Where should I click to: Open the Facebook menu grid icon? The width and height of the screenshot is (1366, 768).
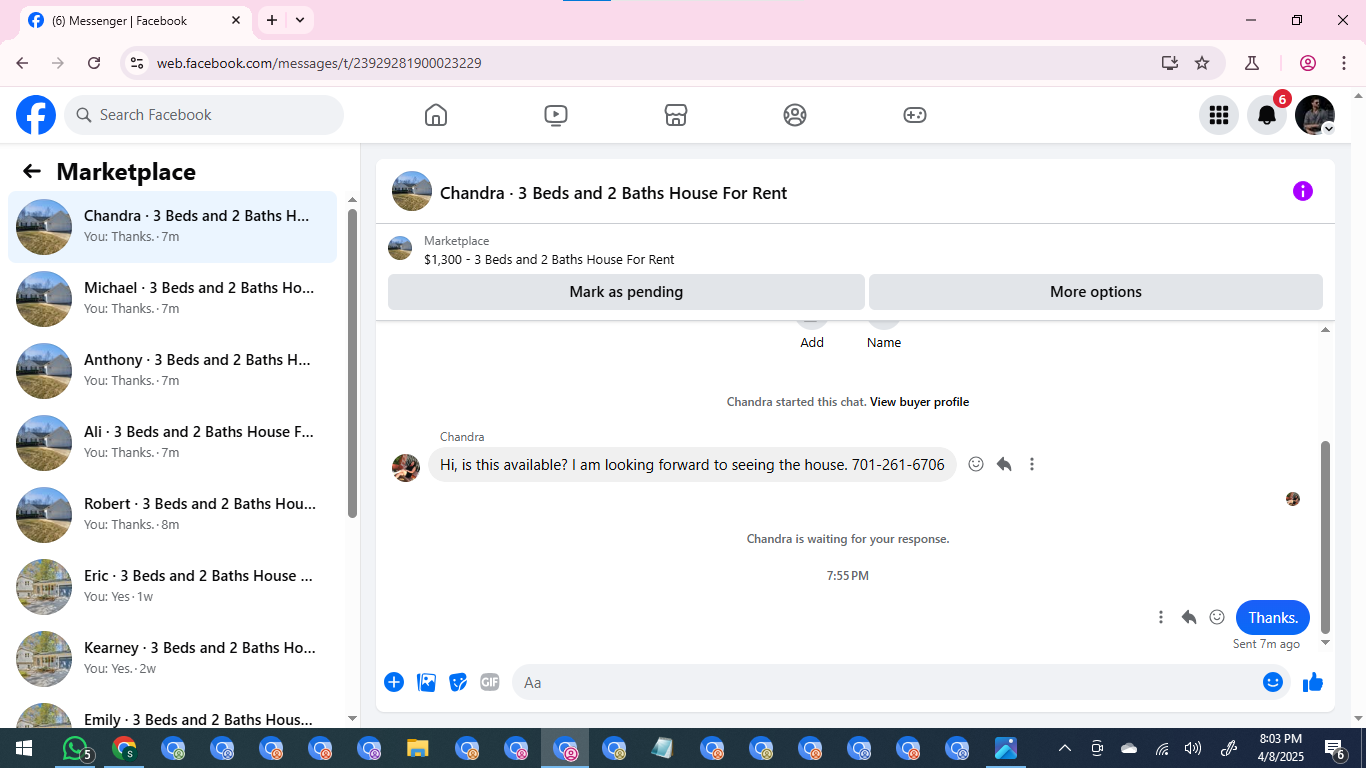[1219, 115]
